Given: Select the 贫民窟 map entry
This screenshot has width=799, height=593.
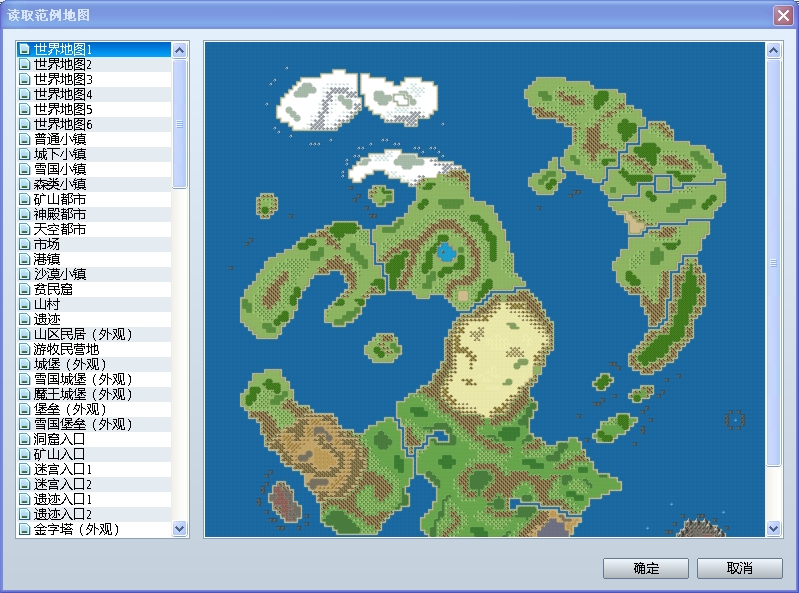Looking at the screenshot, I should tap(94, 289).
